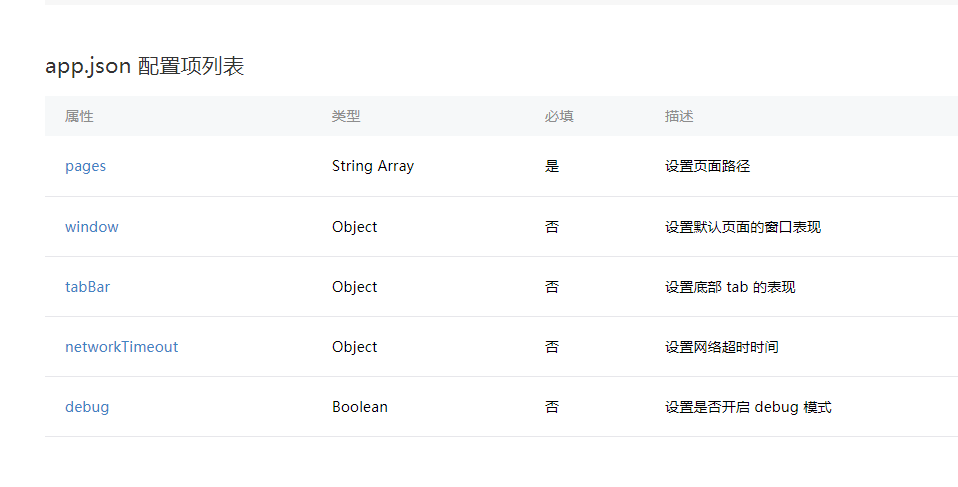Click the description 设置底部 tab 的表现
The image size is (958, 487).
[730, 287]
